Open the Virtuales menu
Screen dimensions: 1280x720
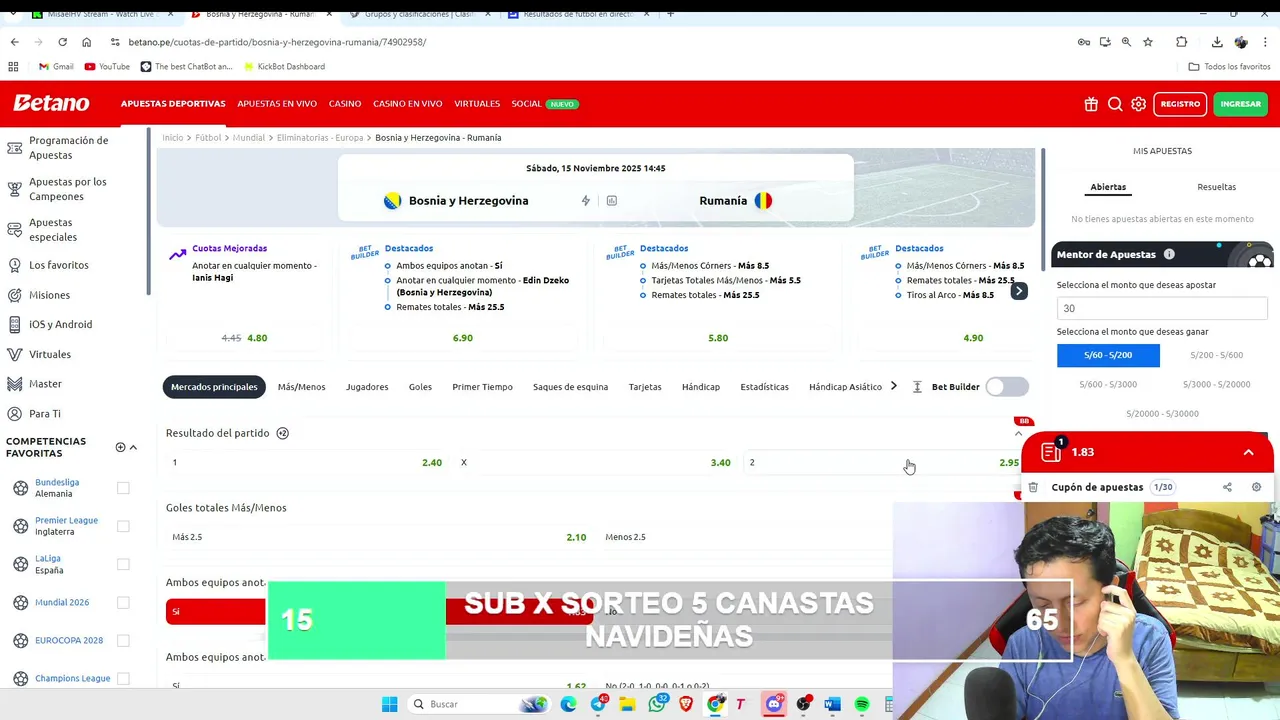tap(477, 104)
